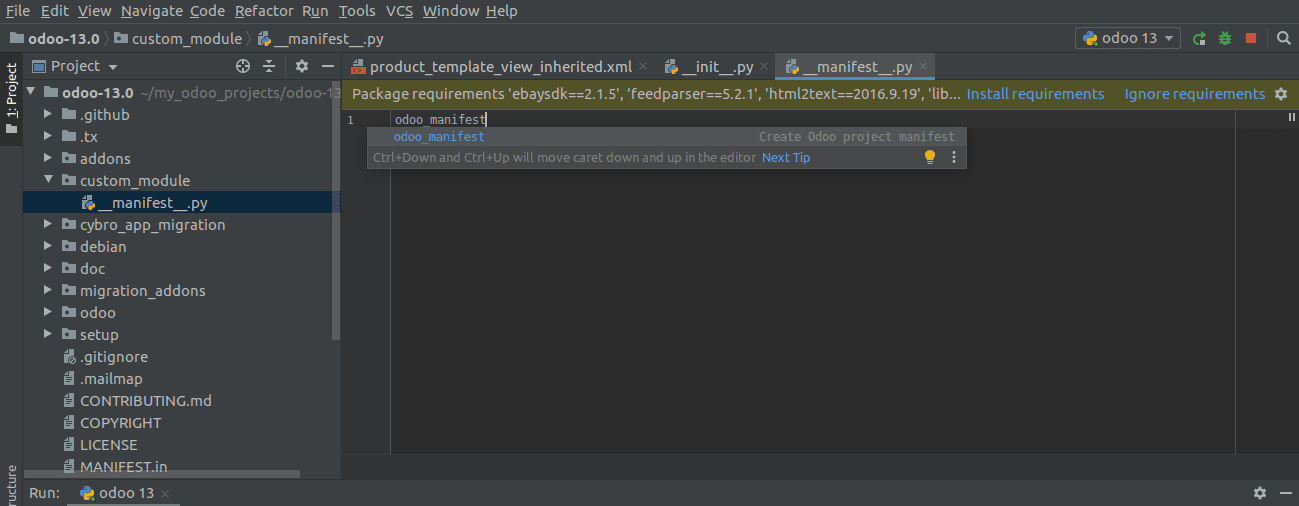
Task: Open the Tools menu
Action: click(357, 11)
